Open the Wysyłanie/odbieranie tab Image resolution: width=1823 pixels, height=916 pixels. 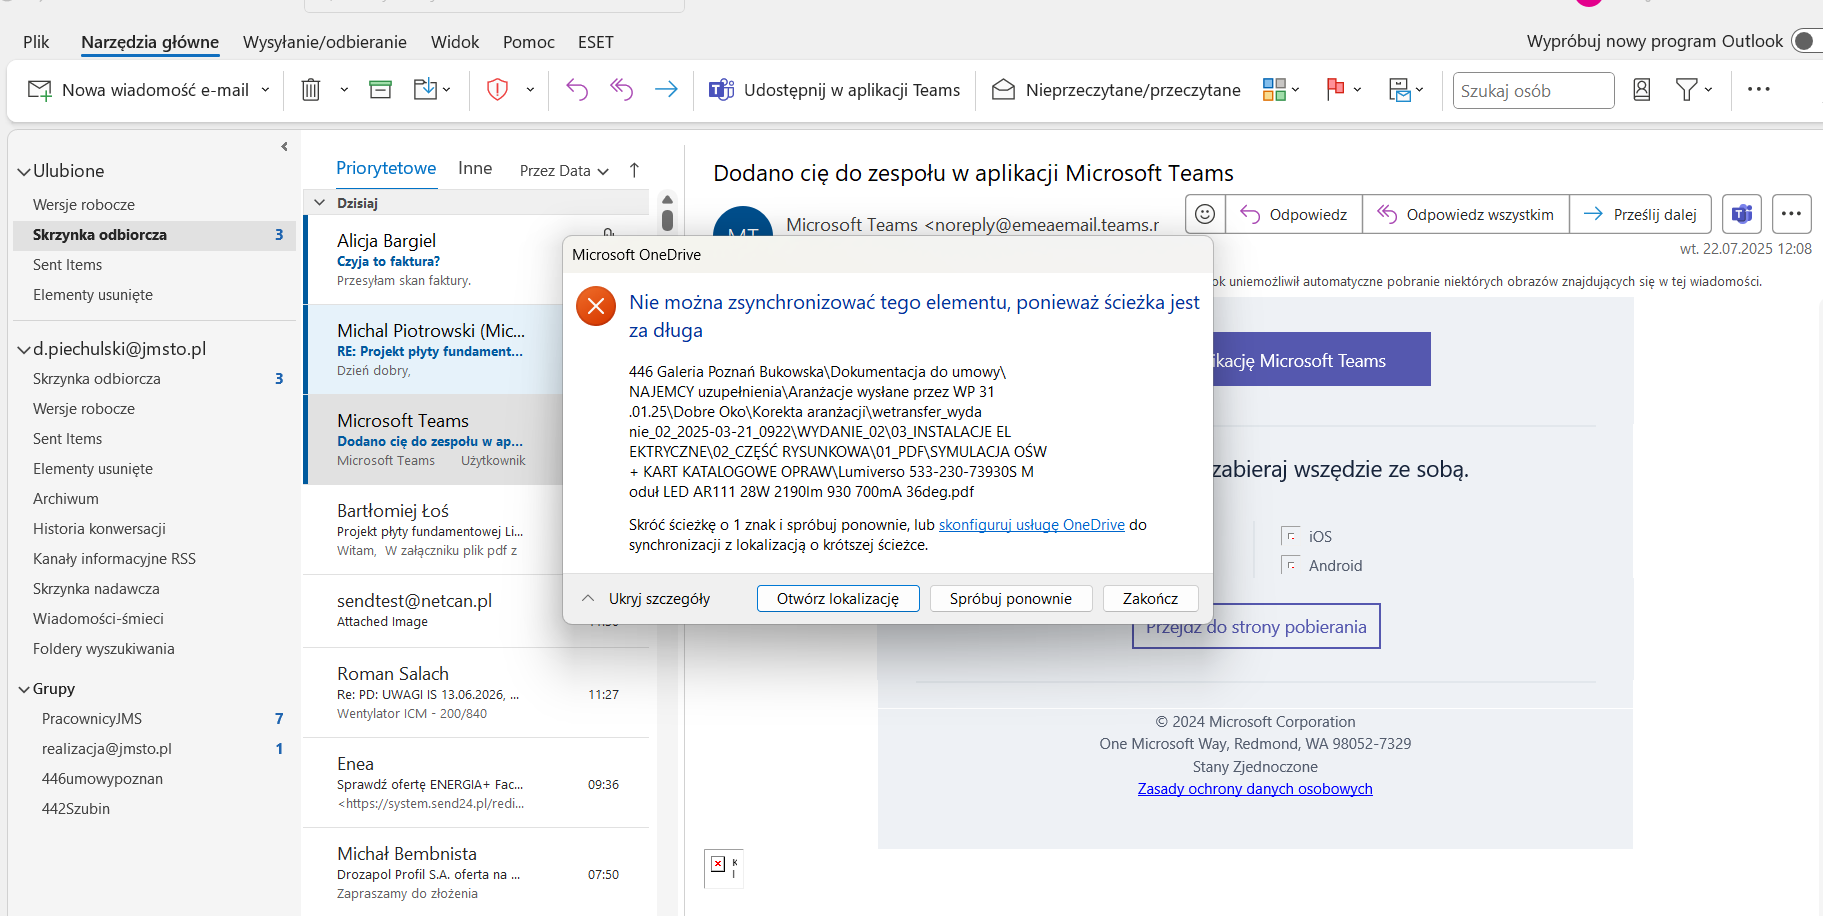pyautogui.click(x=325, y=42)
